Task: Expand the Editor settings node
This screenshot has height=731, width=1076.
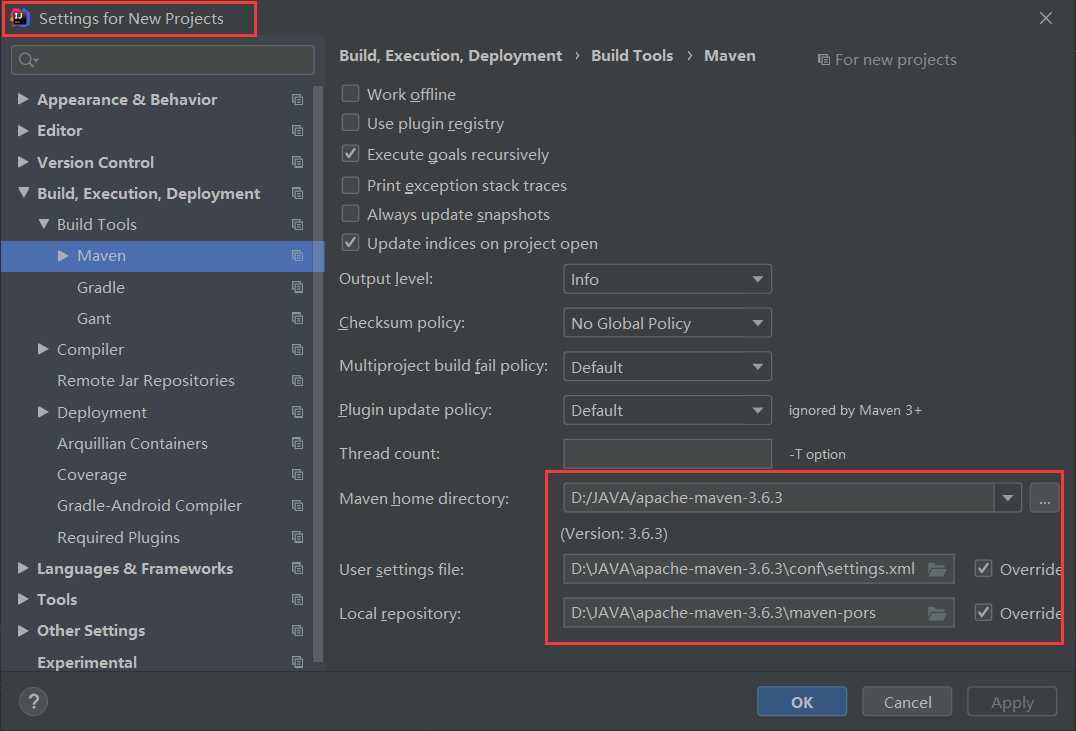Action: pos(23,130)
